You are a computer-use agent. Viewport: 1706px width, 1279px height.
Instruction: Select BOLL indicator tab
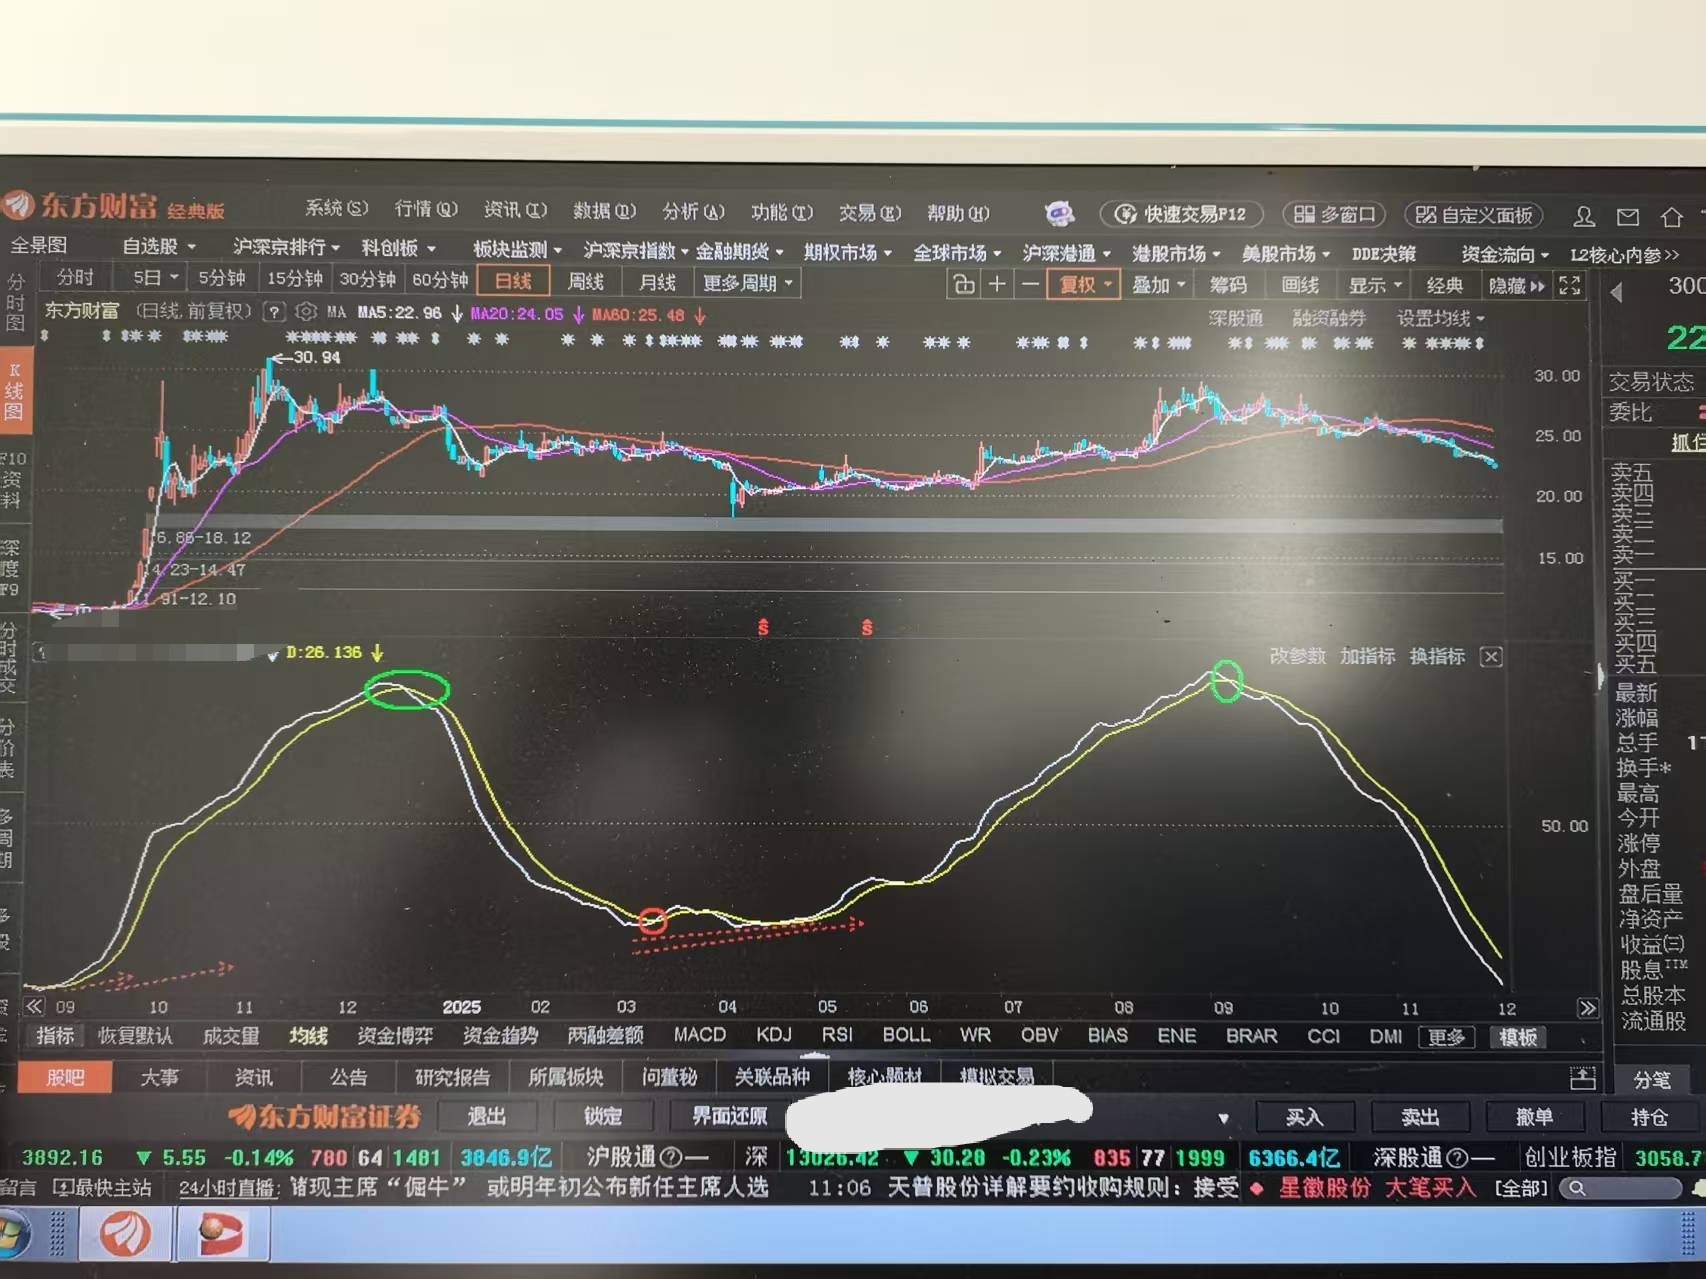point(906,1035)
